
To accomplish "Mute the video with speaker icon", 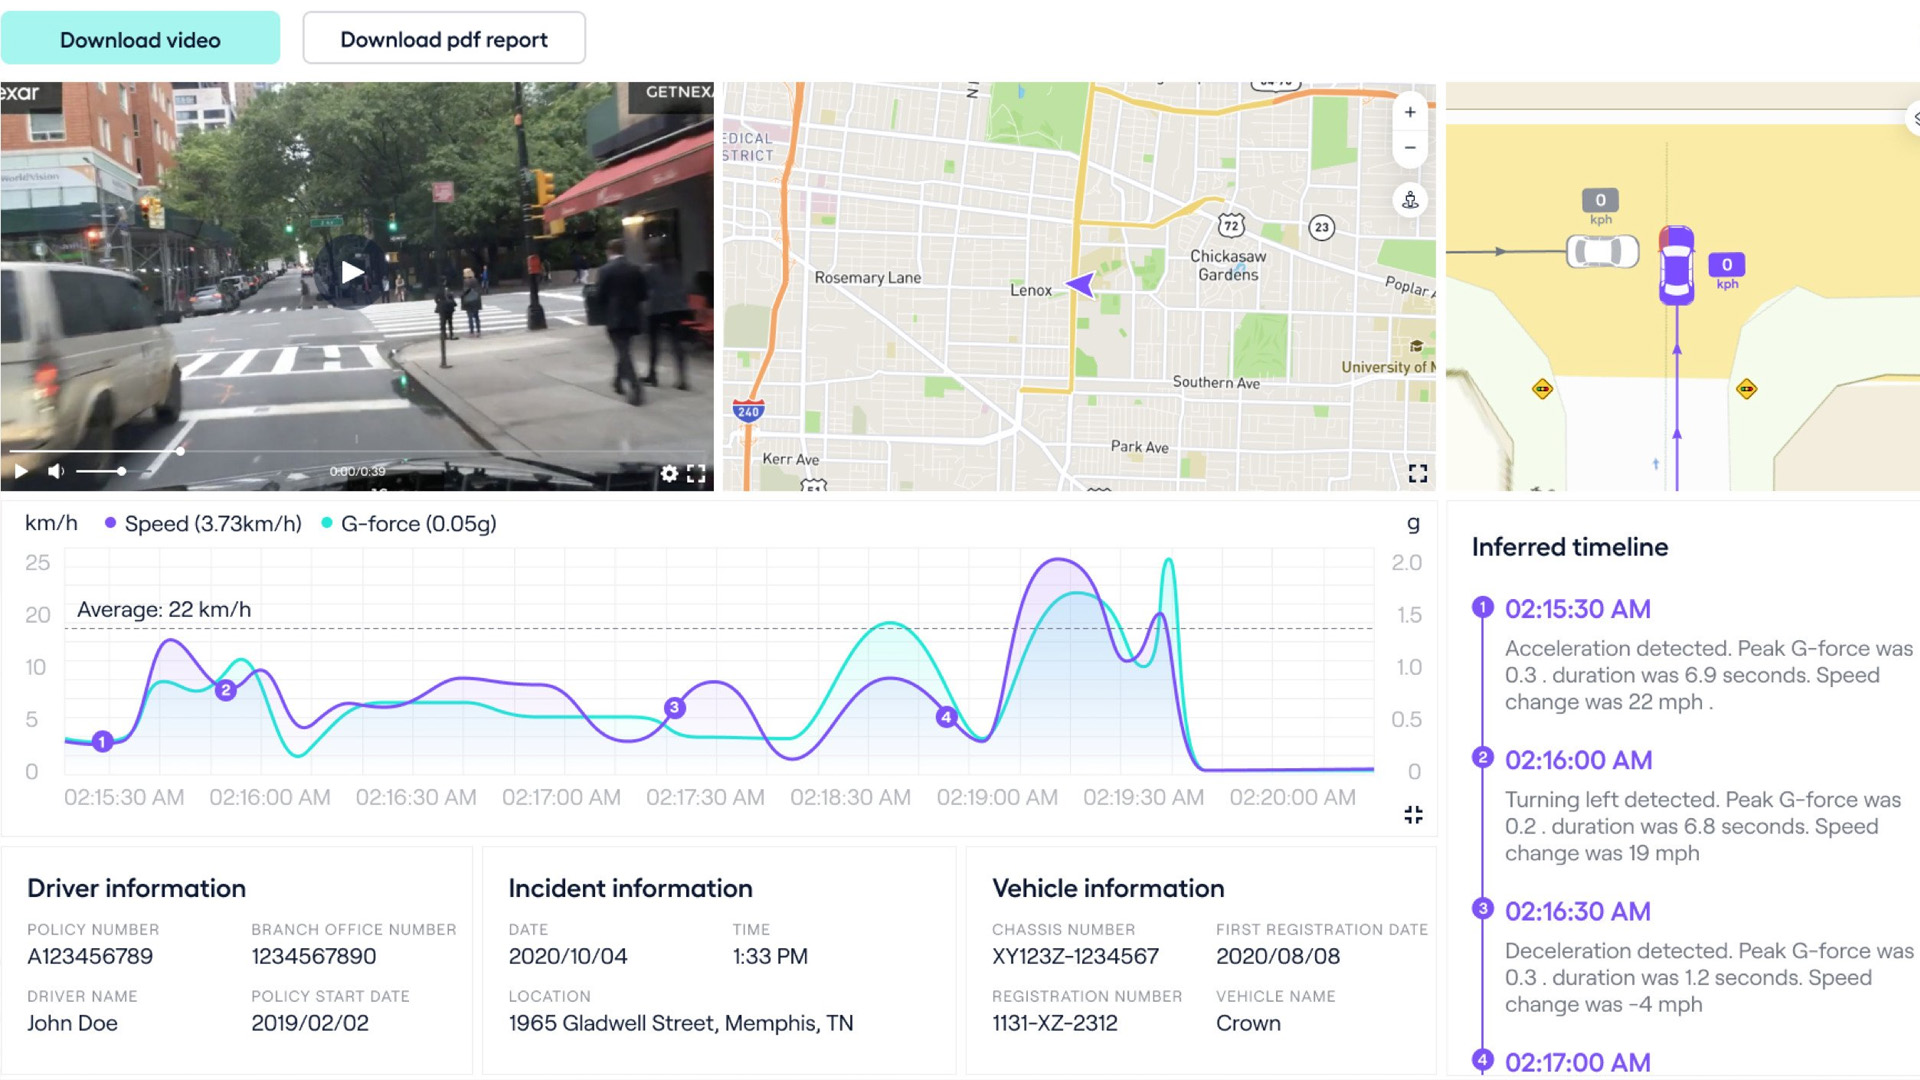I will [56, 471].
